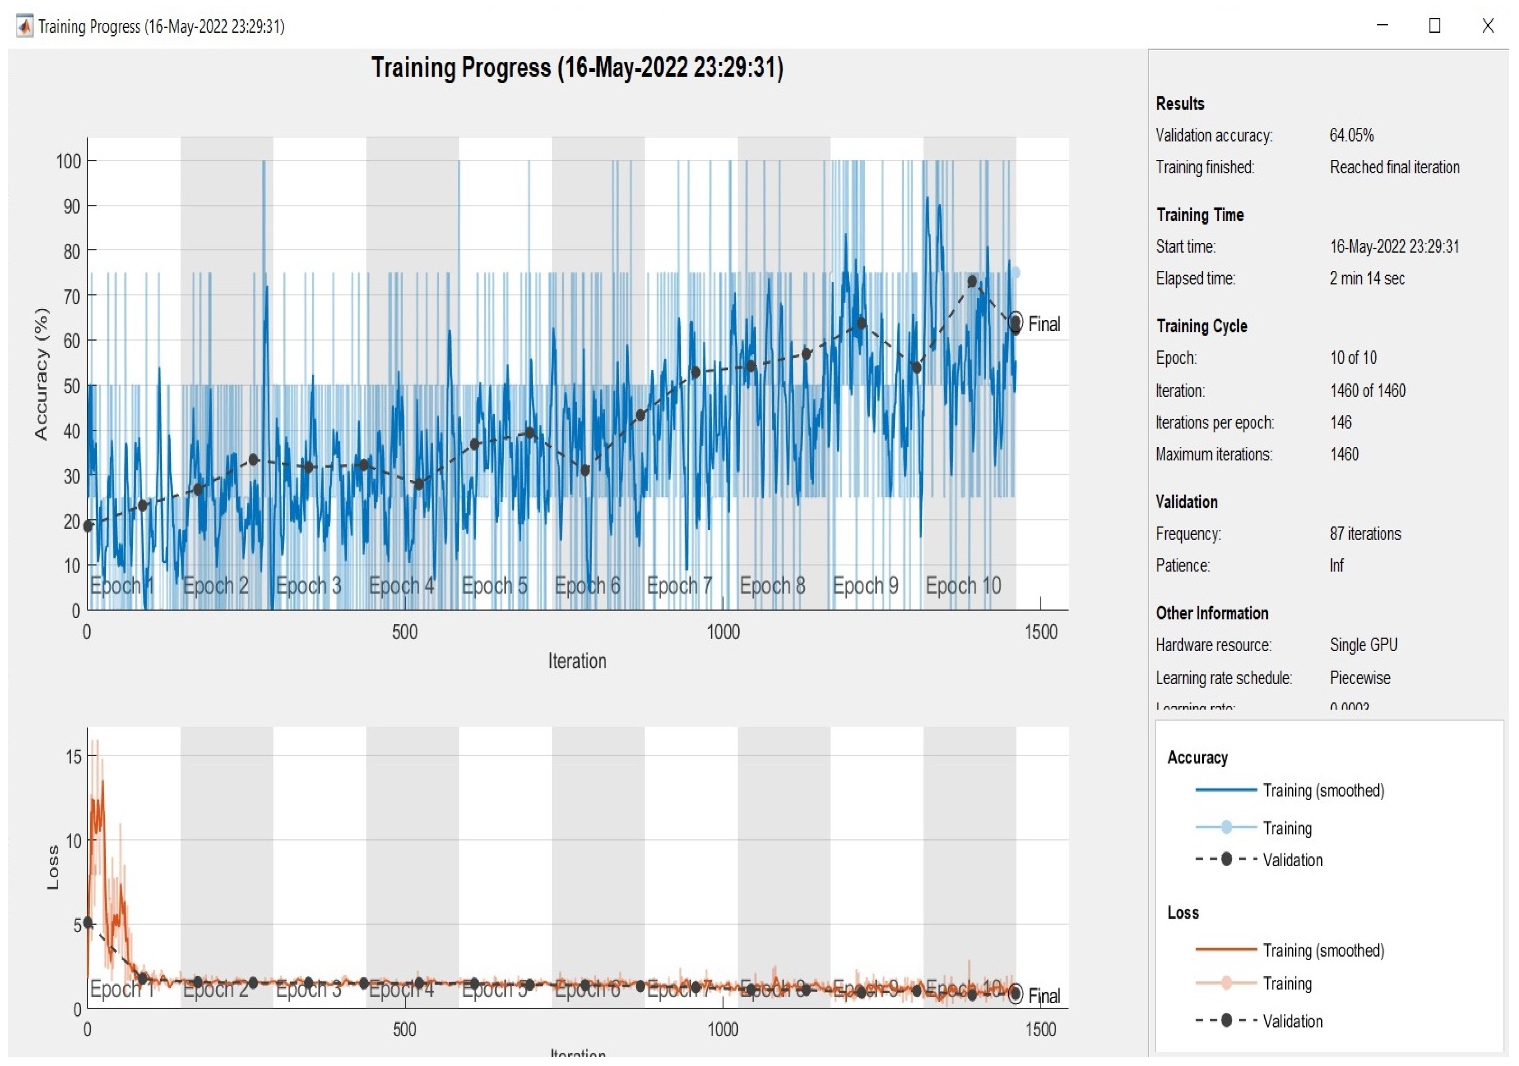
Task: Click the Epoch 1 label in the accuracy plot
Action: (x=122, y=586)
